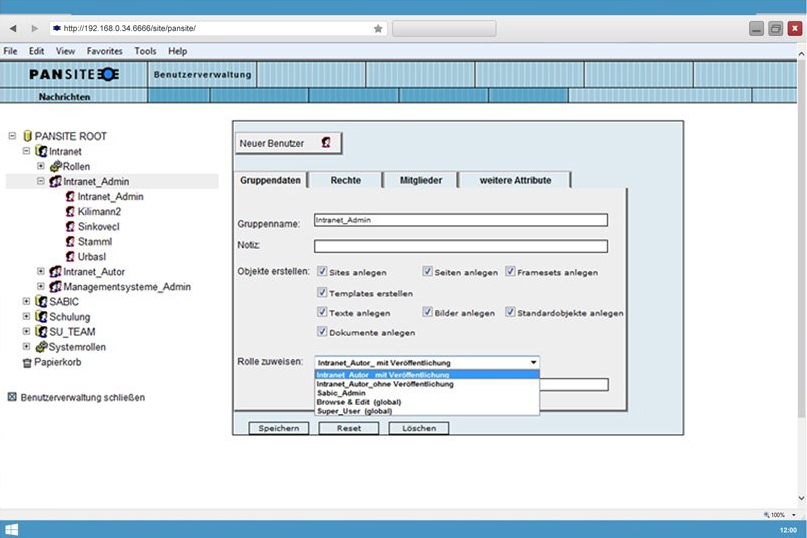Screen dimensions: 807x538
Task: Click the close icon beside Benutzerverwaltung schließen
Action: click(x=12, y=397)
